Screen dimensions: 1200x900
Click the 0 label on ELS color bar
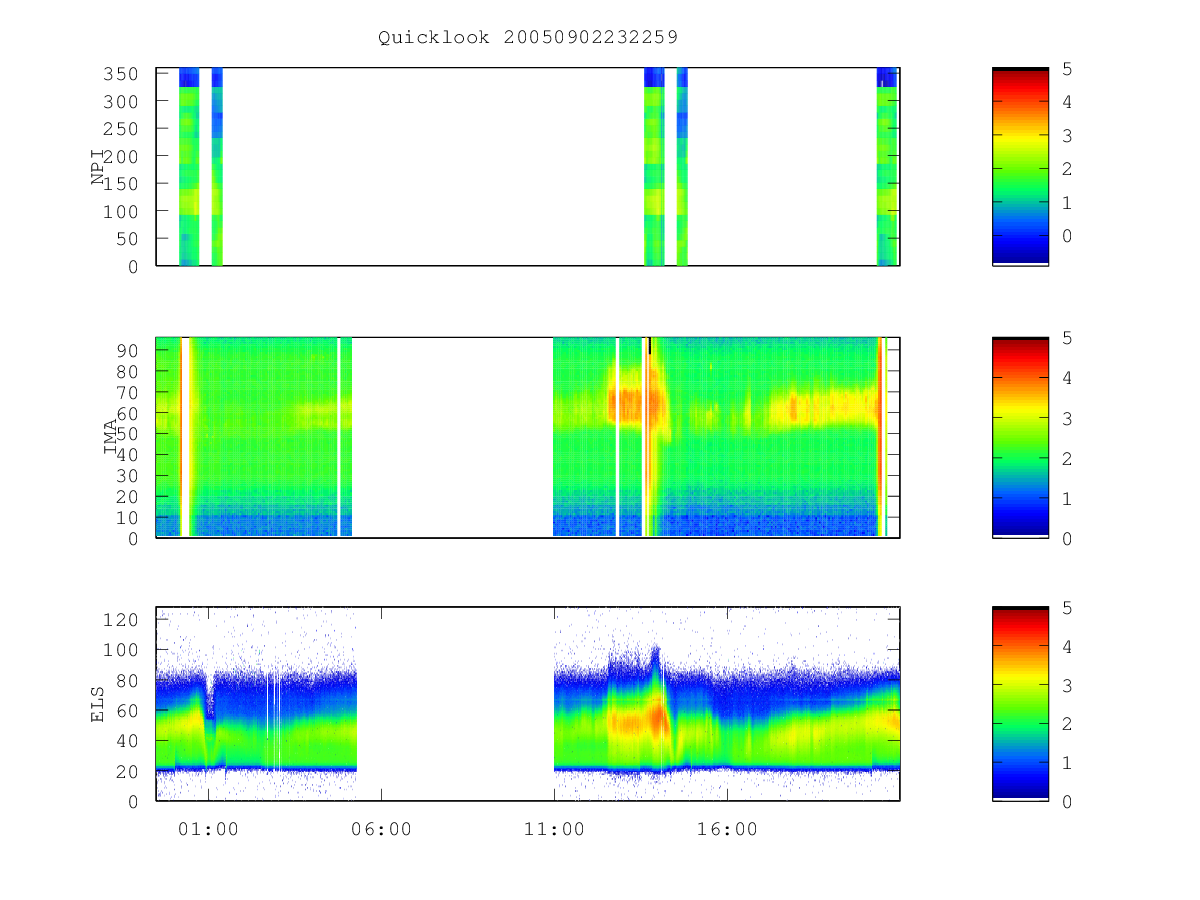click(x=1068, y=801)
